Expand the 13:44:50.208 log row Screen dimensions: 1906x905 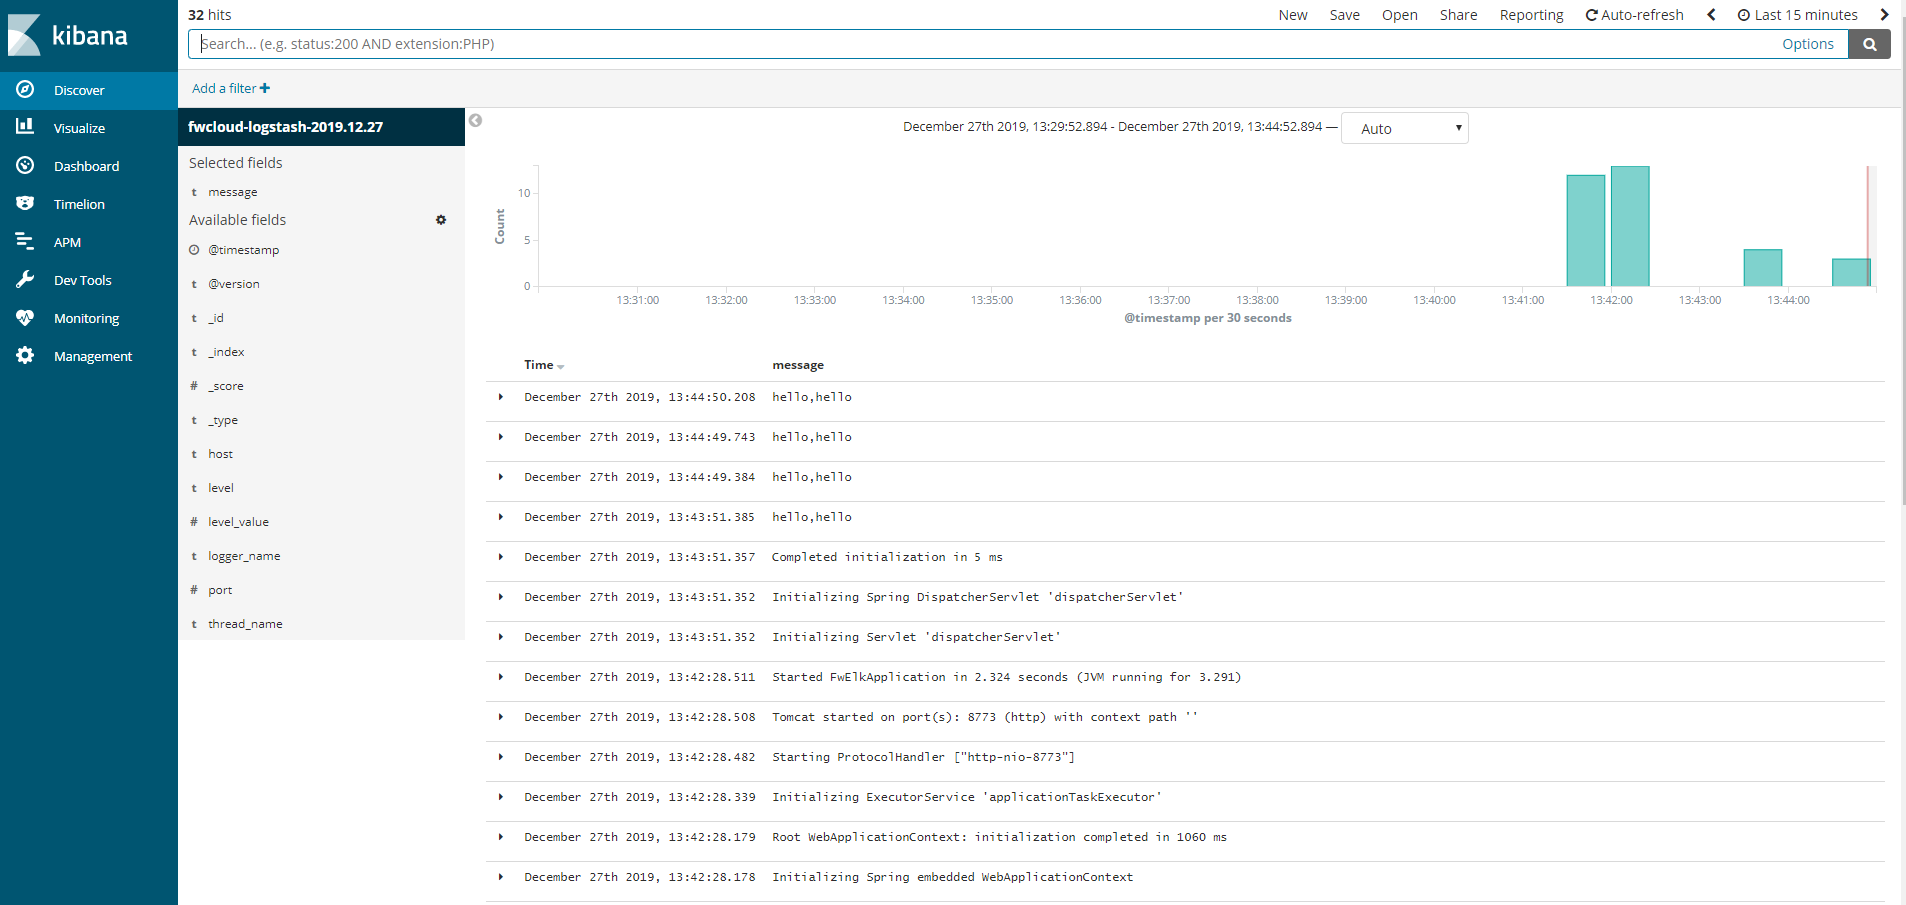tap(501, 397)
